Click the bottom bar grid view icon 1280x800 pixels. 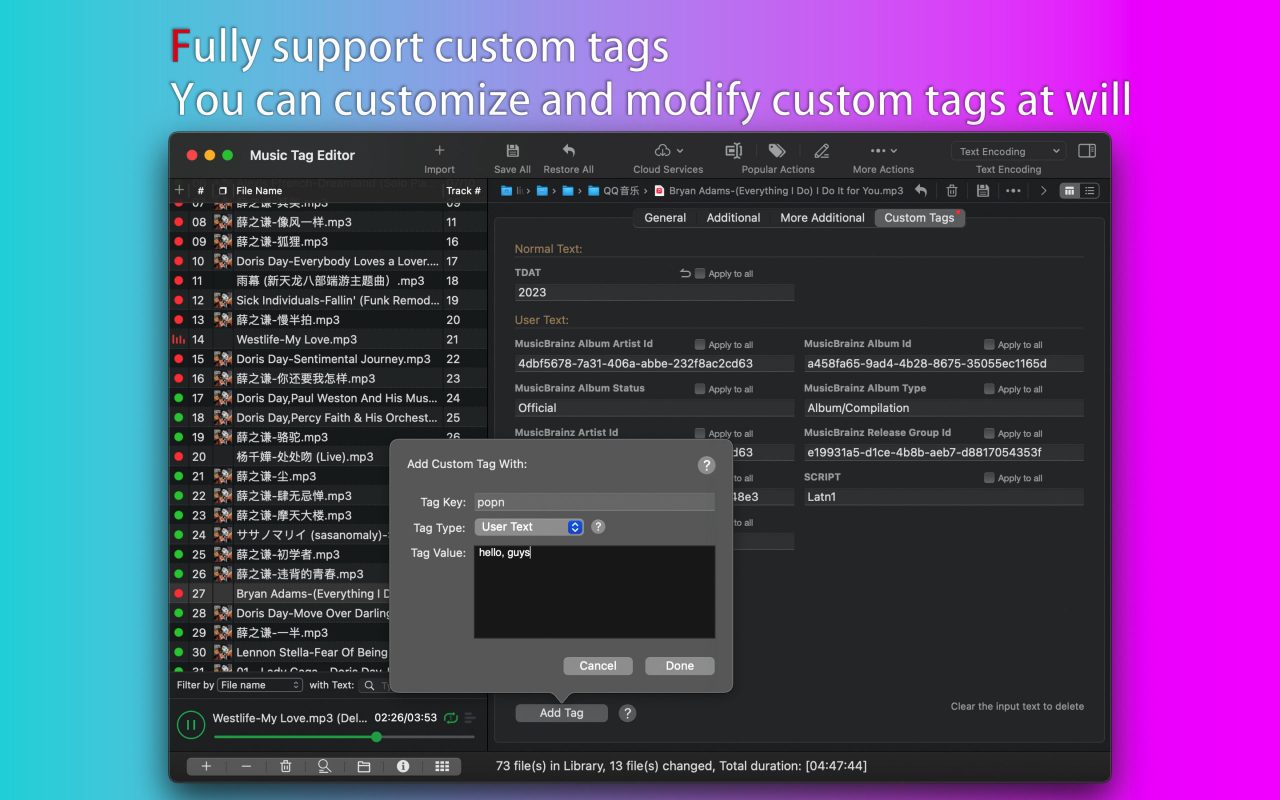(x=442, y=766)
